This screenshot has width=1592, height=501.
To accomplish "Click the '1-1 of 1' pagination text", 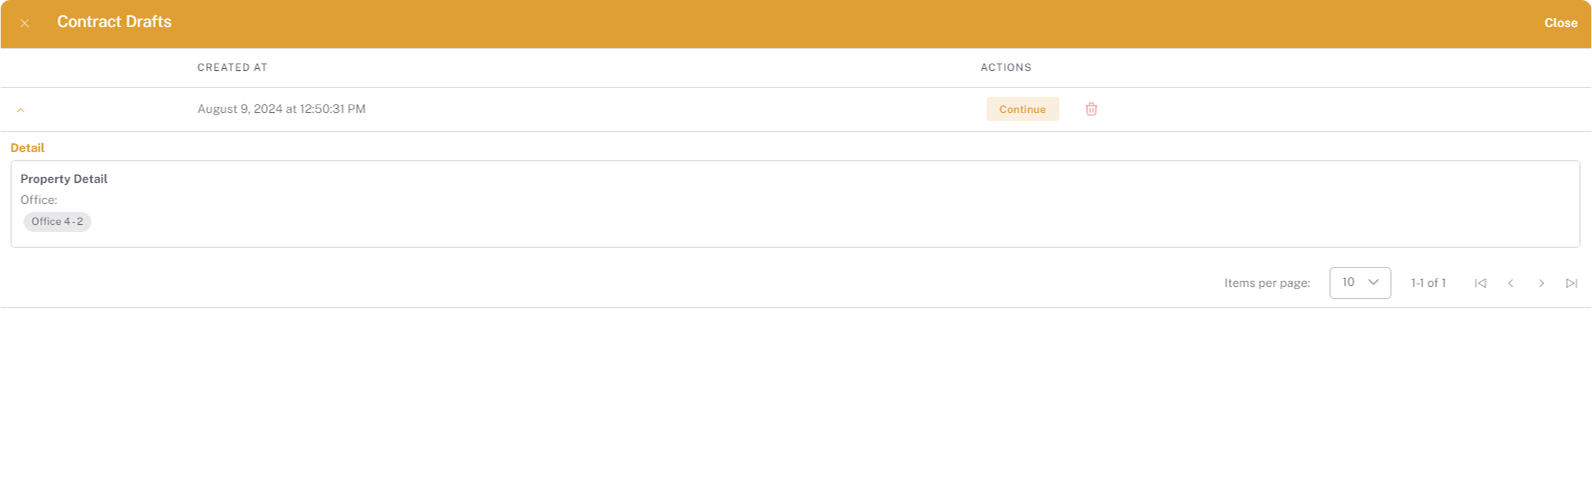I will tap(1428, 283).
